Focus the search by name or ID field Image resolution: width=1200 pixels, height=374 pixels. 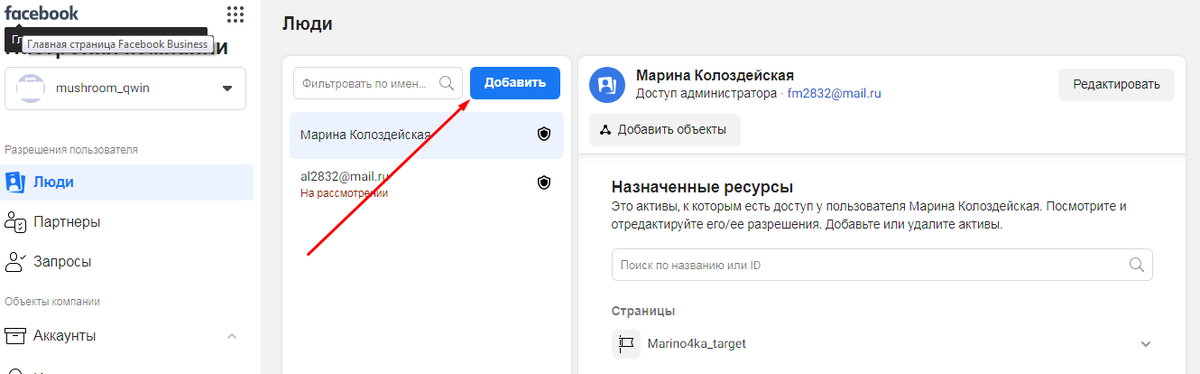882,265
